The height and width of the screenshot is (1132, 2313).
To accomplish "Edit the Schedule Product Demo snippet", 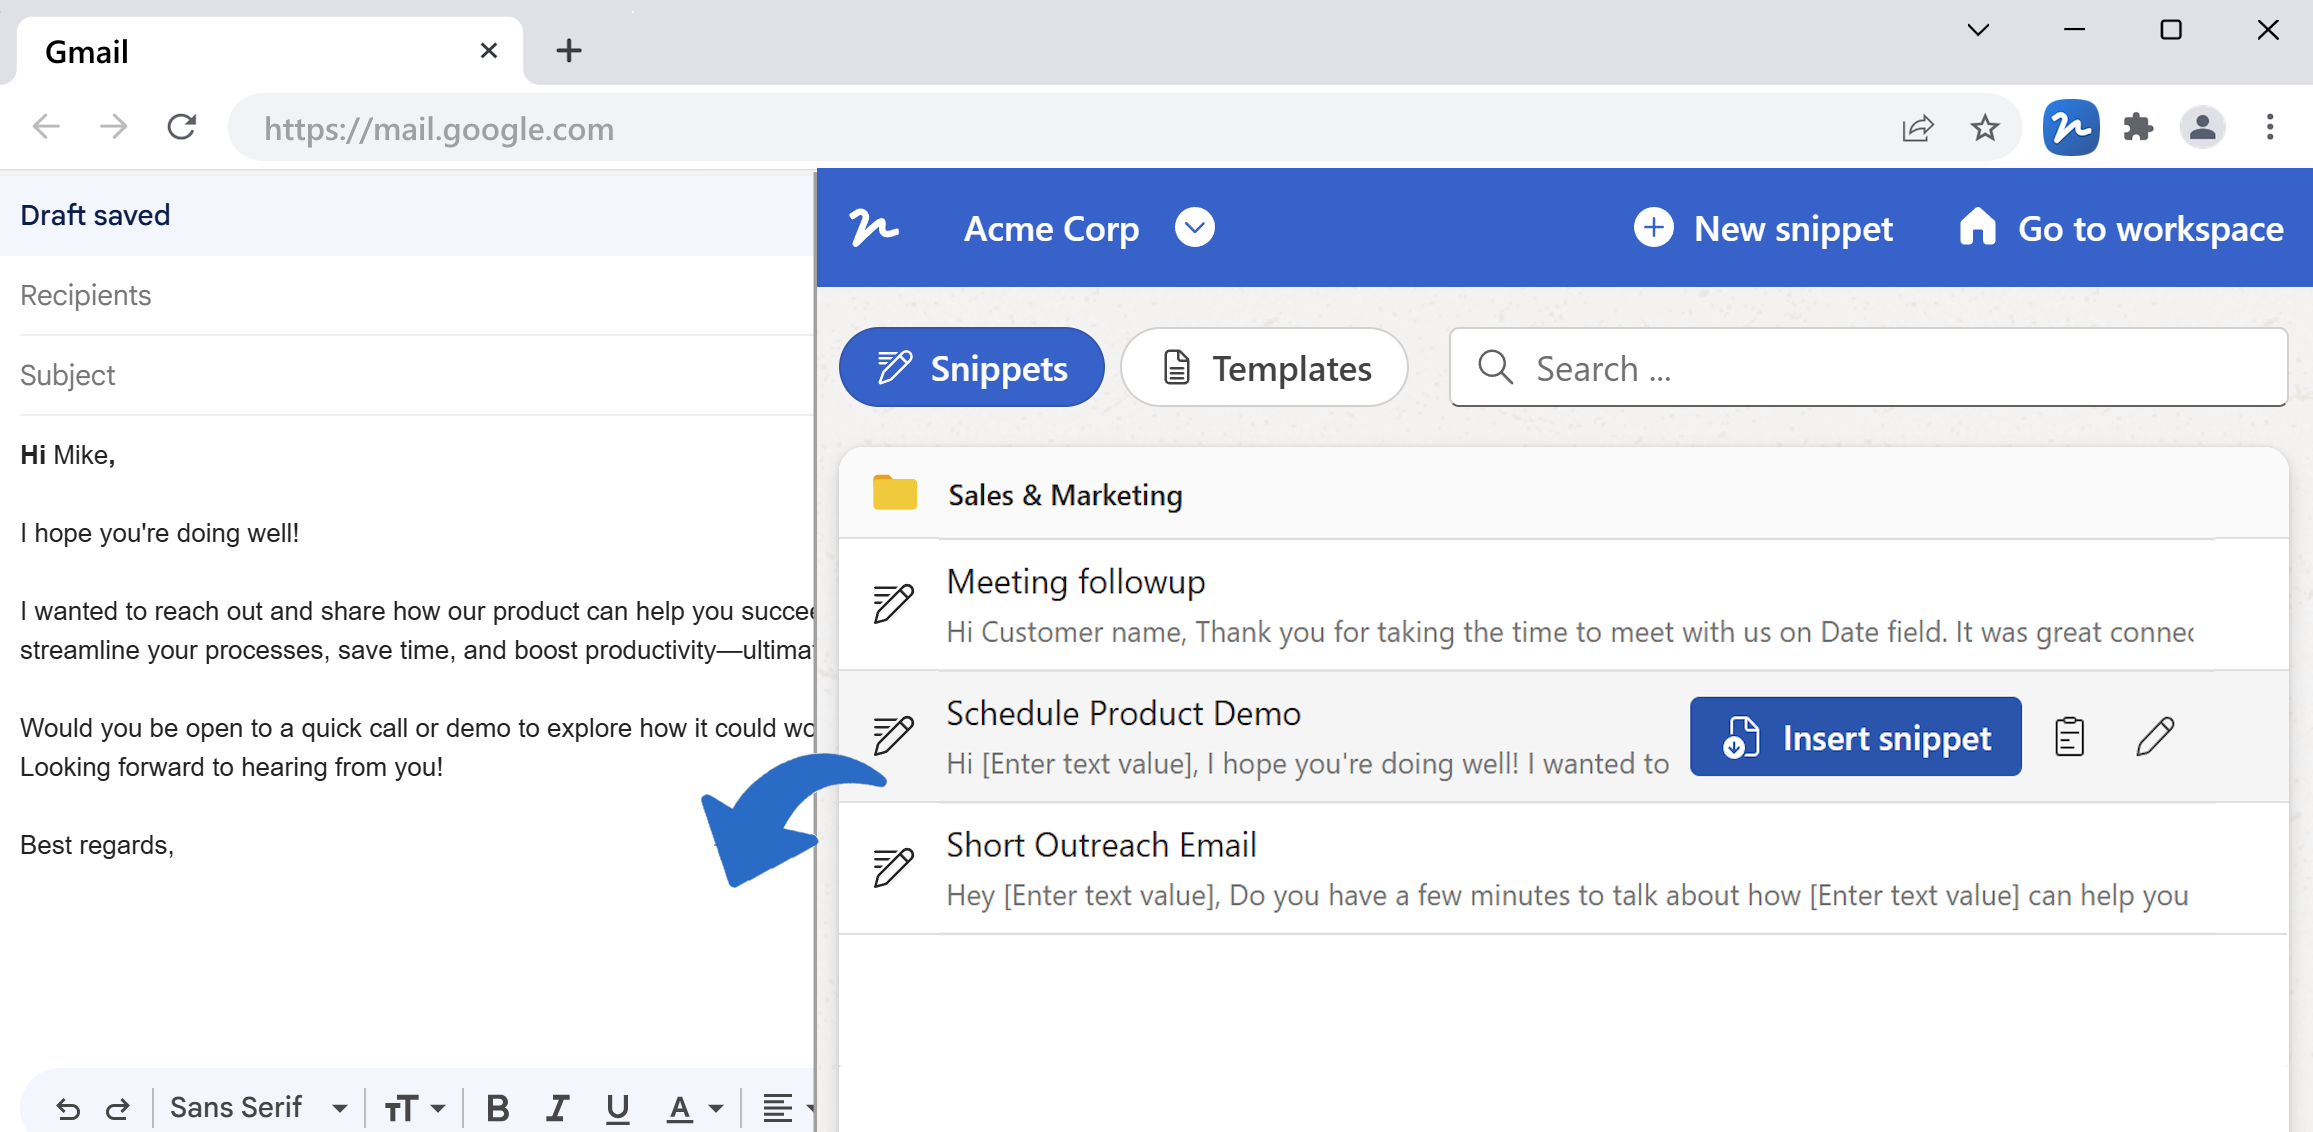I will [x=2154, y=737].
